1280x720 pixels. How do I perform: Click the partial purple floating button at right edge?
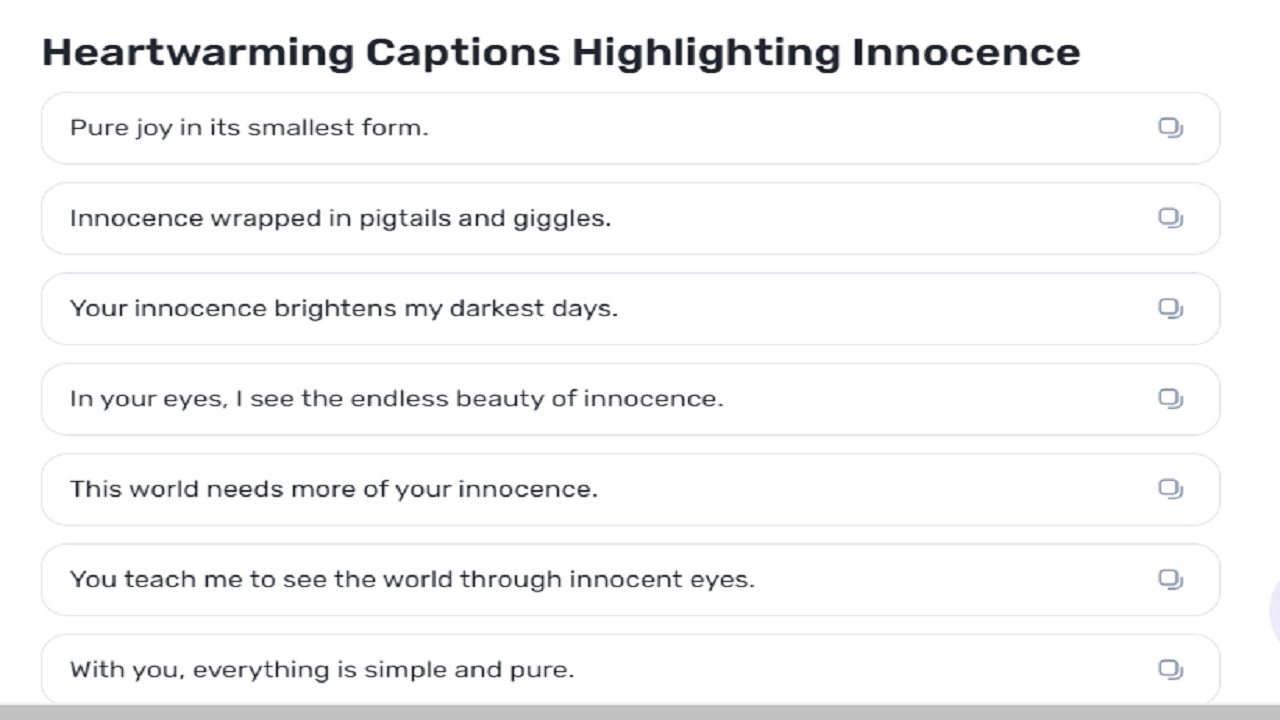1275,610
